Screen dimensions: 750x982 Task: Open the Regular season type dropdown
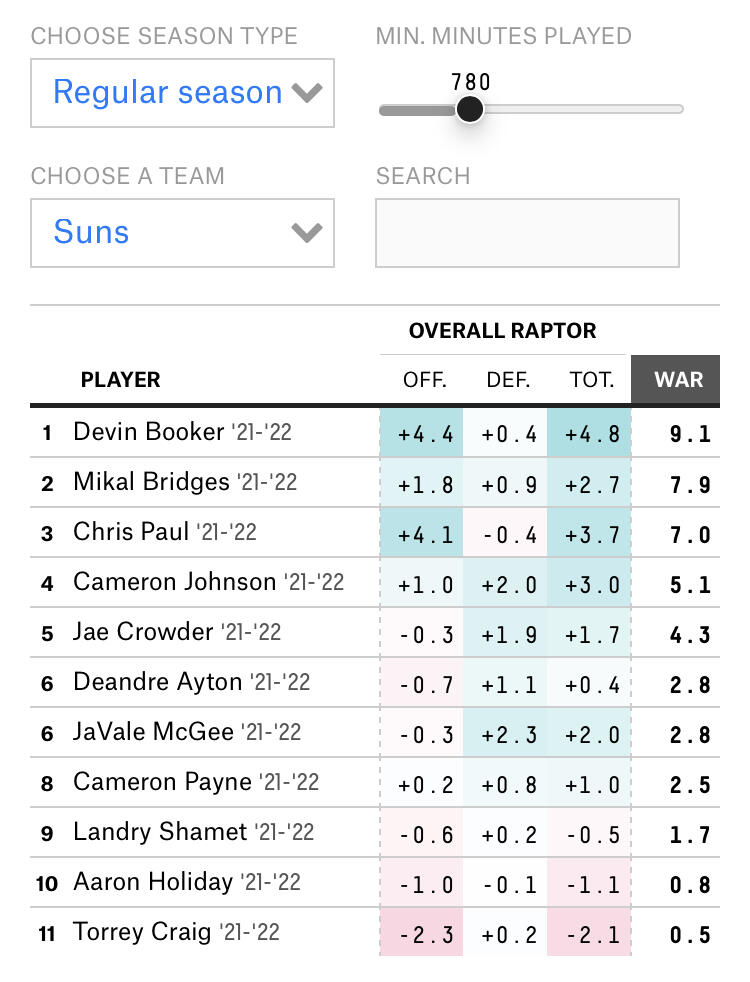point(182,93)
